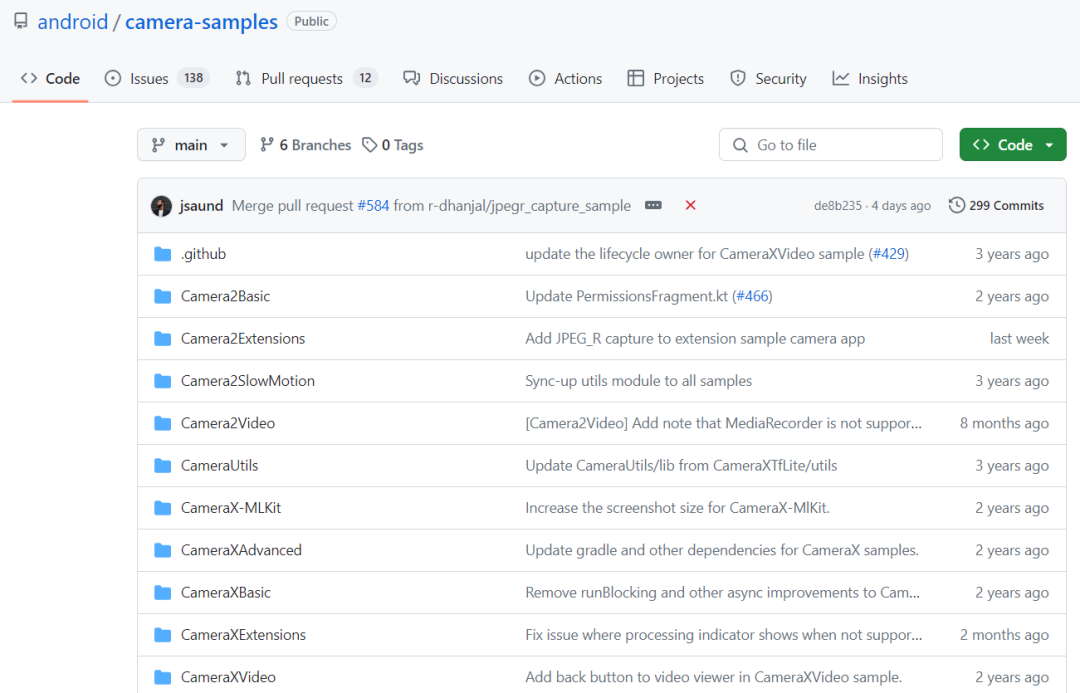Click the folder icon next to CameraUtils
Image resolution: width=1080 pixels, height=693 pixels.
click(x=163, y=466)
